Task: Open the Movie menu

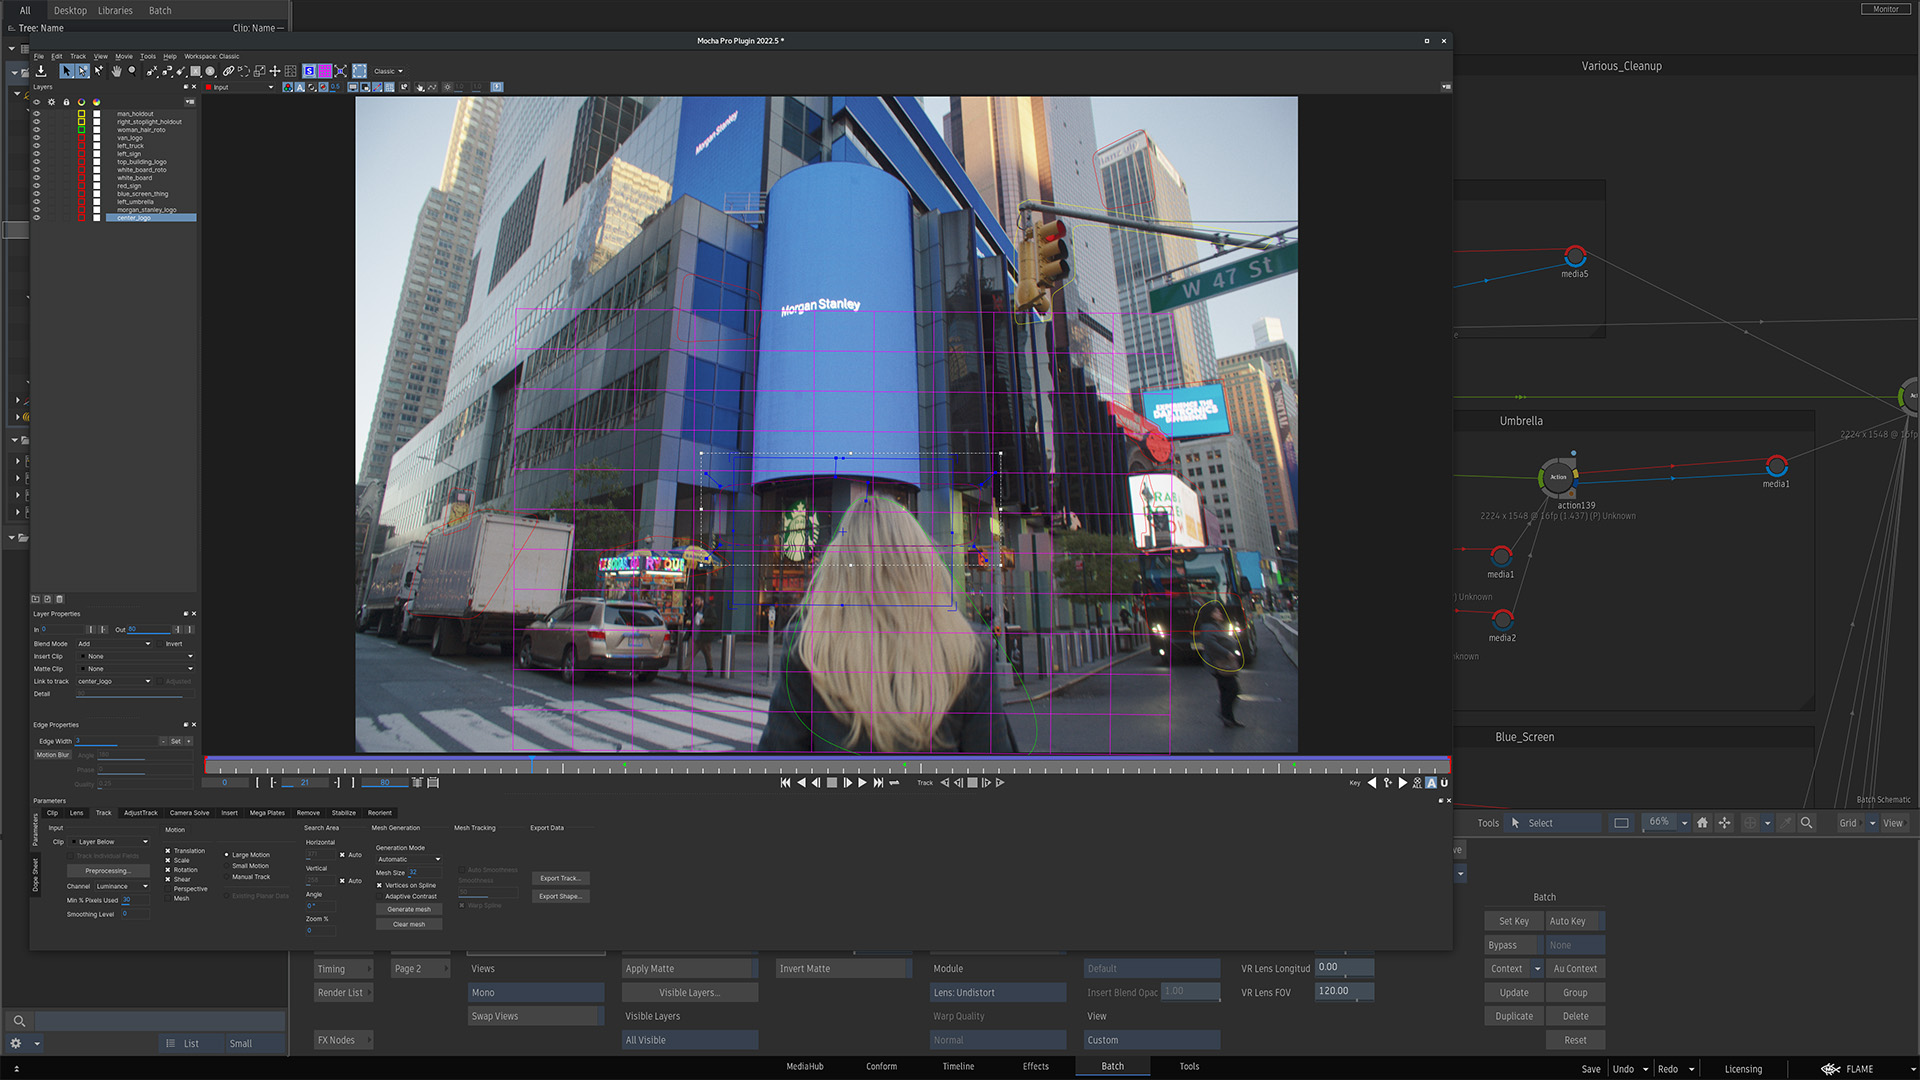Action: coord(124,56)
